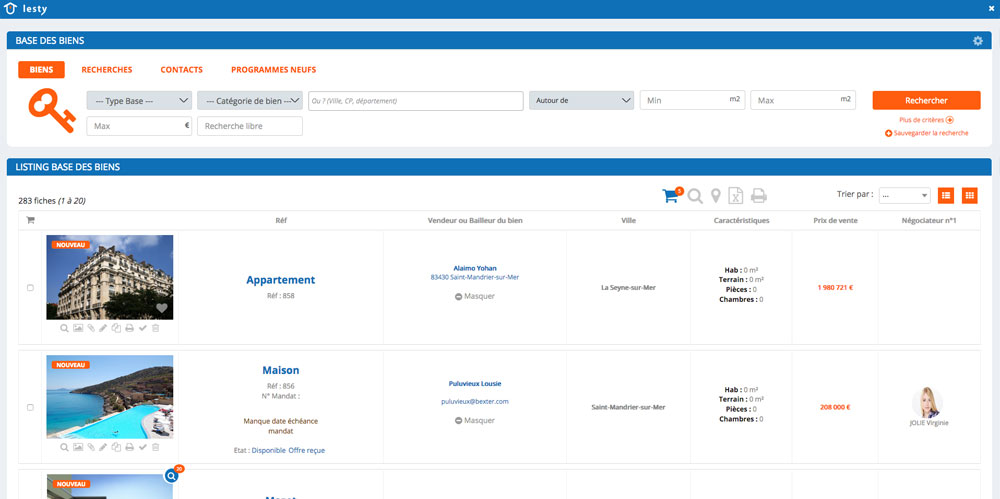Image resolution: width=1000 pixels, height=499 pixels.
Task: Click the orange key icon
Action: 52,111
